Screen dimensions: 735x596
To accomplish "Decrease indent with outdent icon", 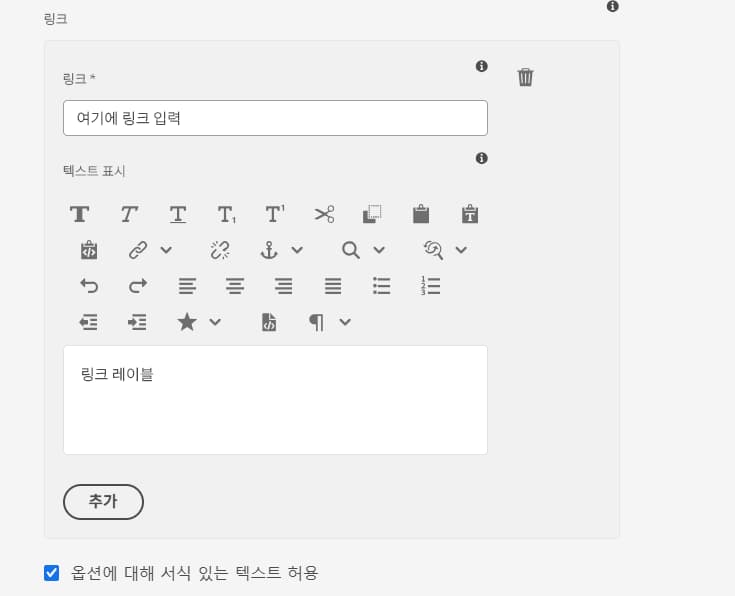I will [89, 322].
